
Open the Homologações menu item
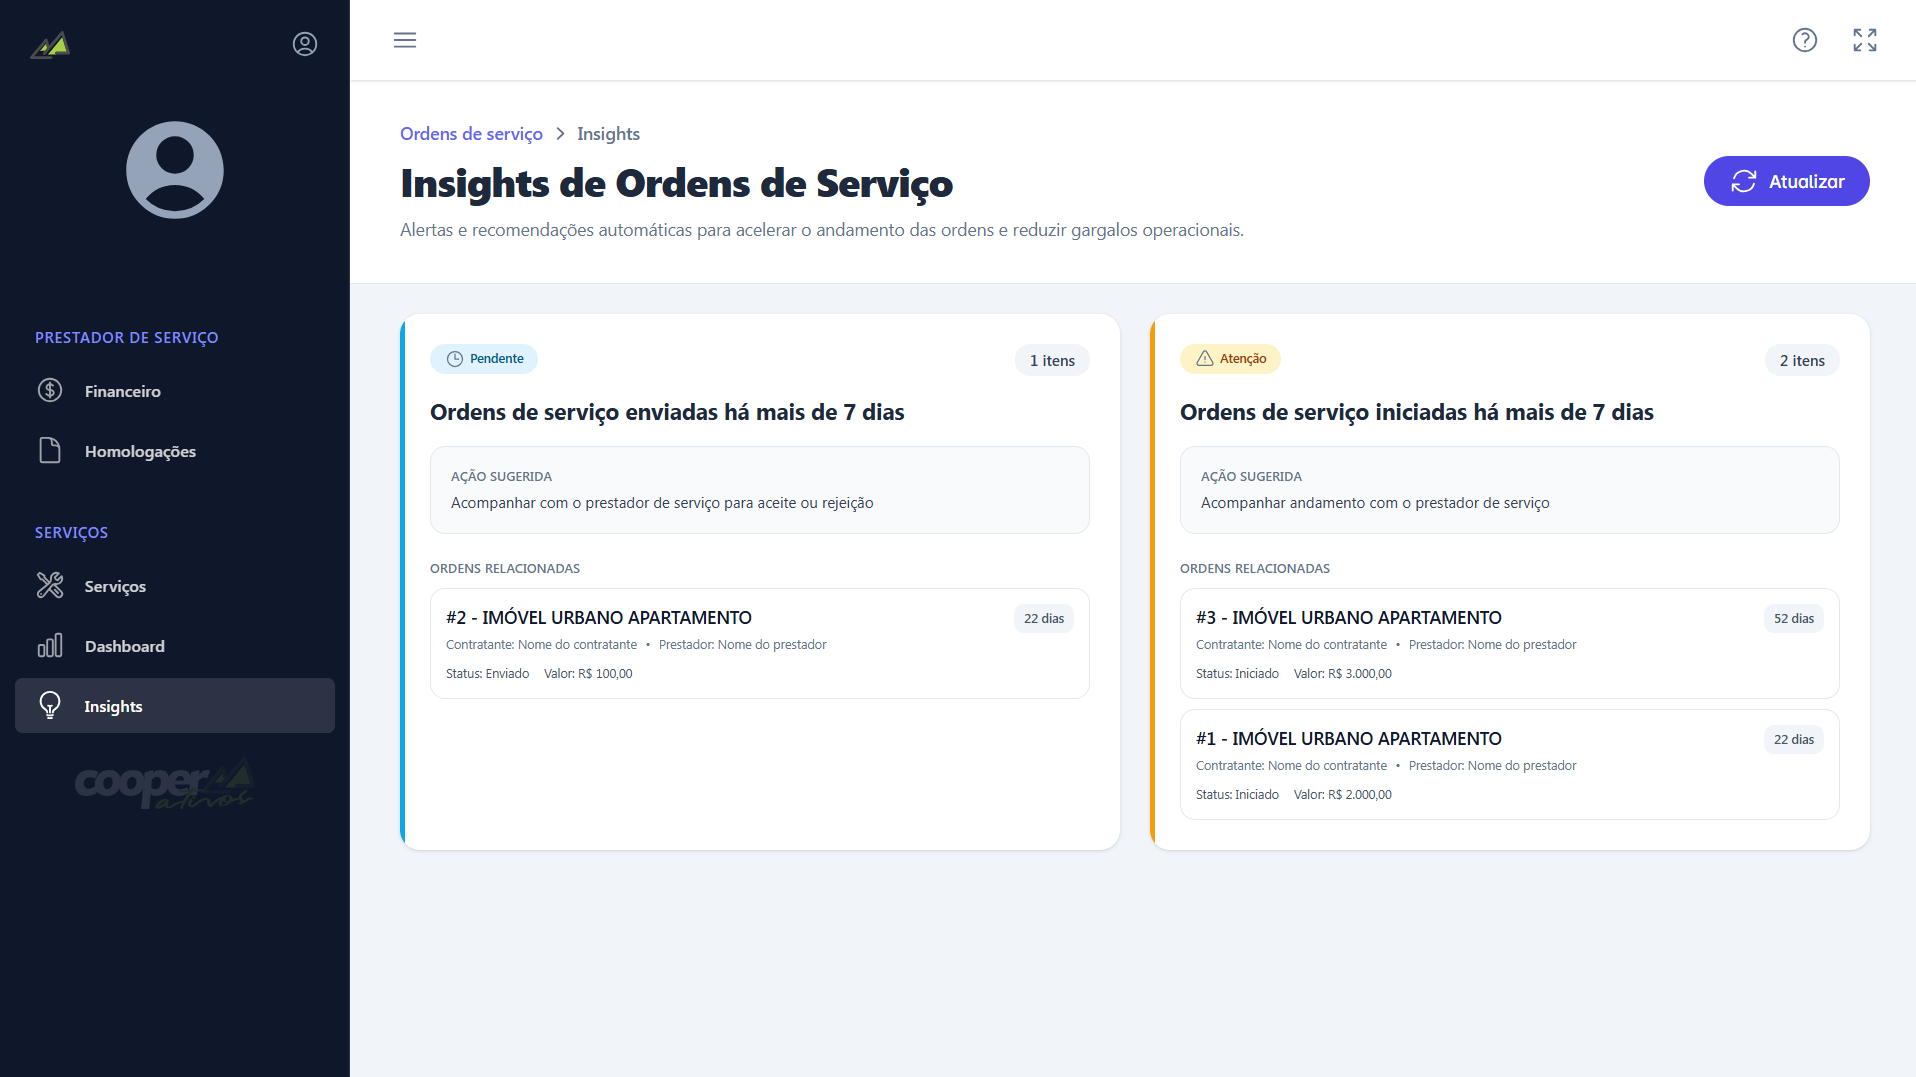[175, 451]
